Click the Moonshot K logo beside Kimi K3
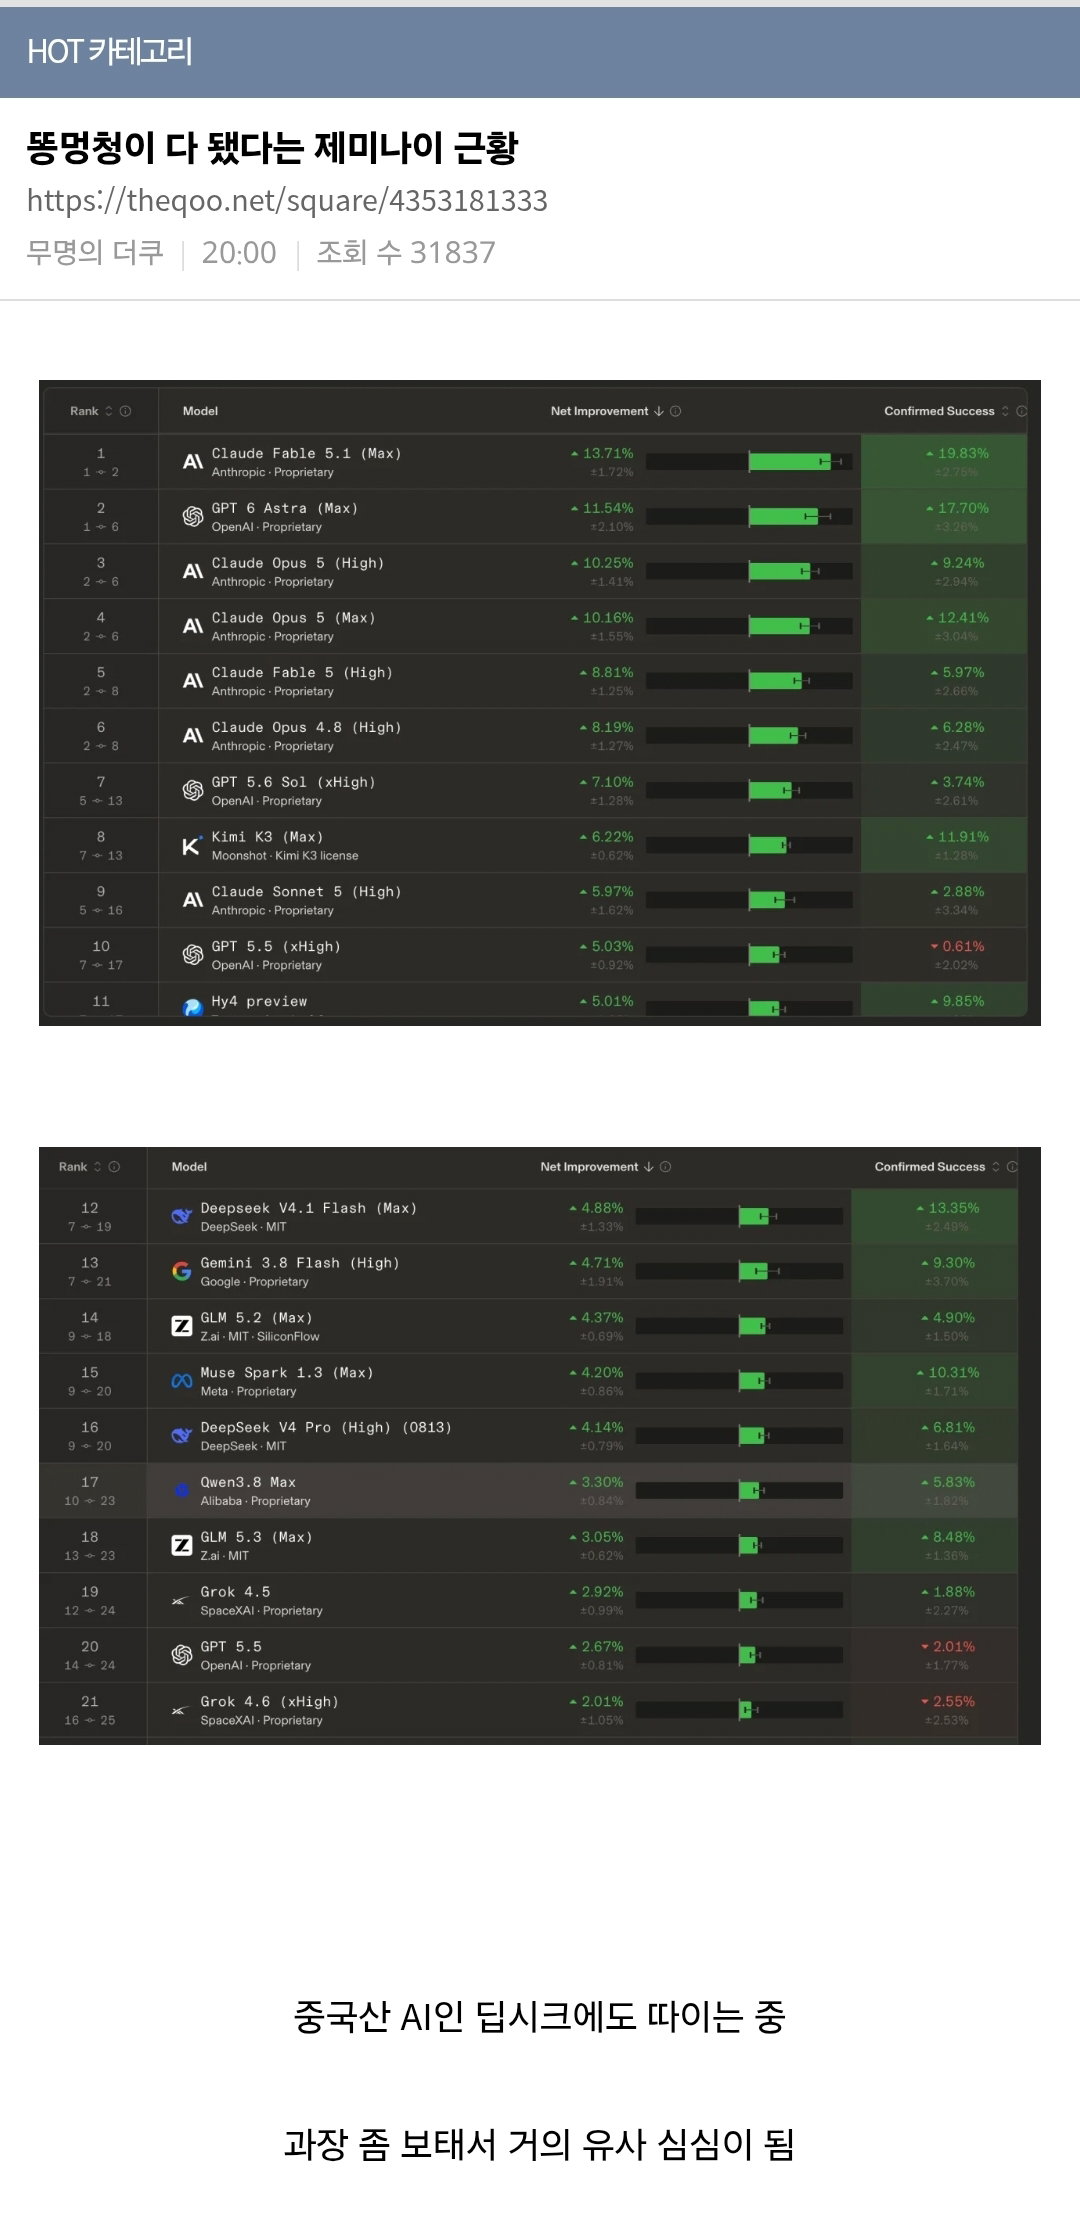The width and height of the screenshot is (1080, 2218). (192, 846)
